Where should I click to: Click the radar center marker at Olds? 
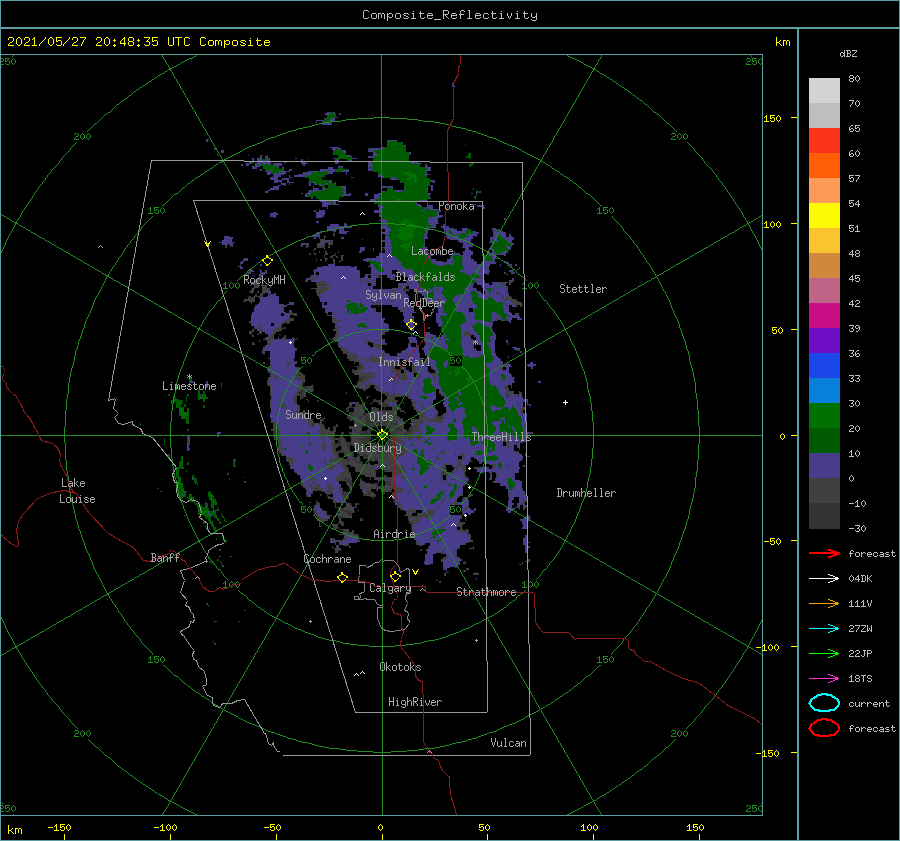(382, 435)
